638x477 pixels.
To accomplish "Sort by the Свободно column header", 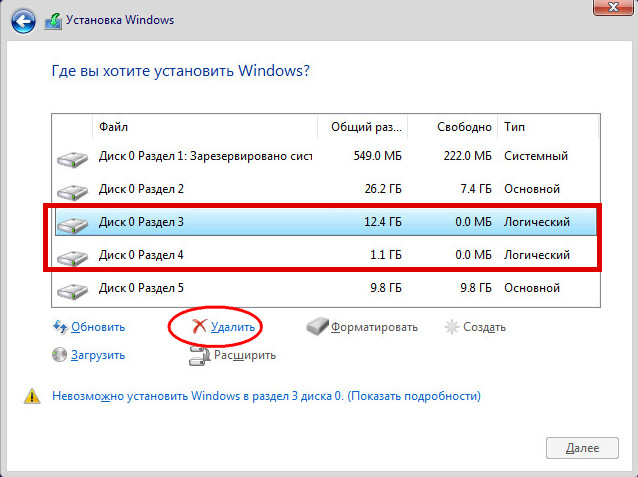I will point(452,127).
